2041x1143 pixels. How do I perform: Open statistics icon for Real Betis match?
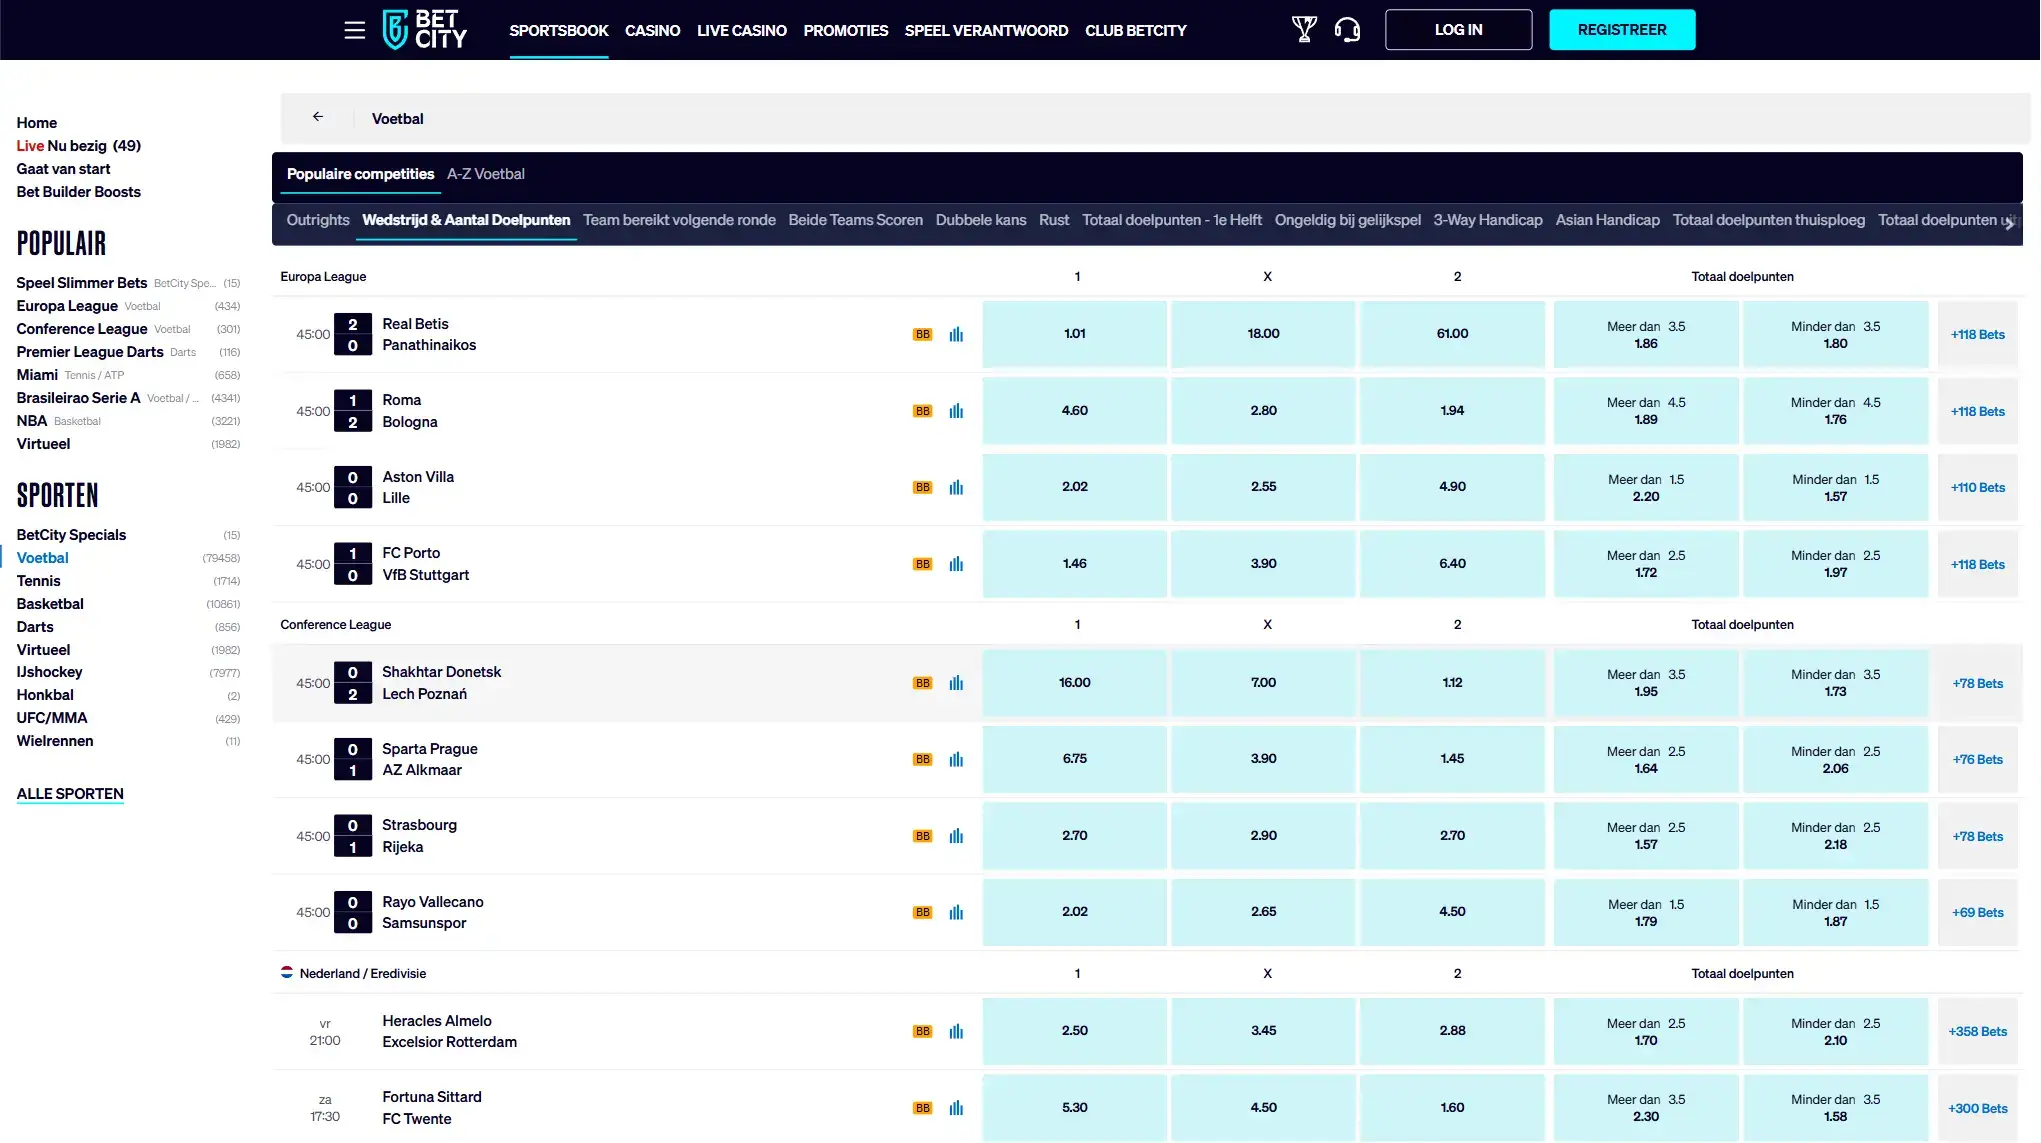pos(956,335)
